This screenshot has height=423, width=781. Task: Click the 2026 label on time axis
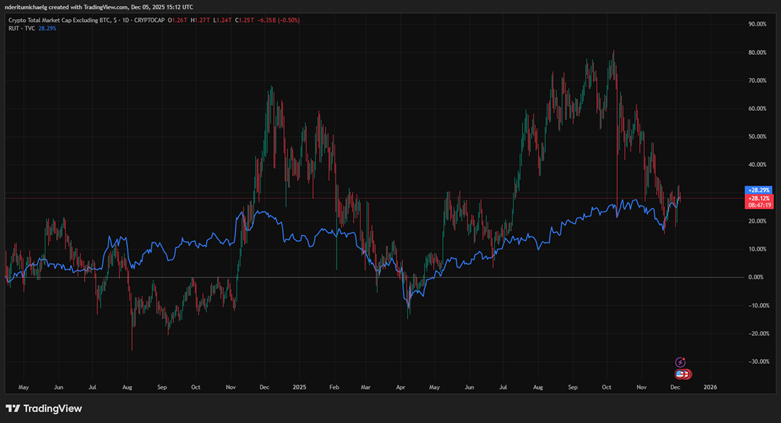(710, 386)
